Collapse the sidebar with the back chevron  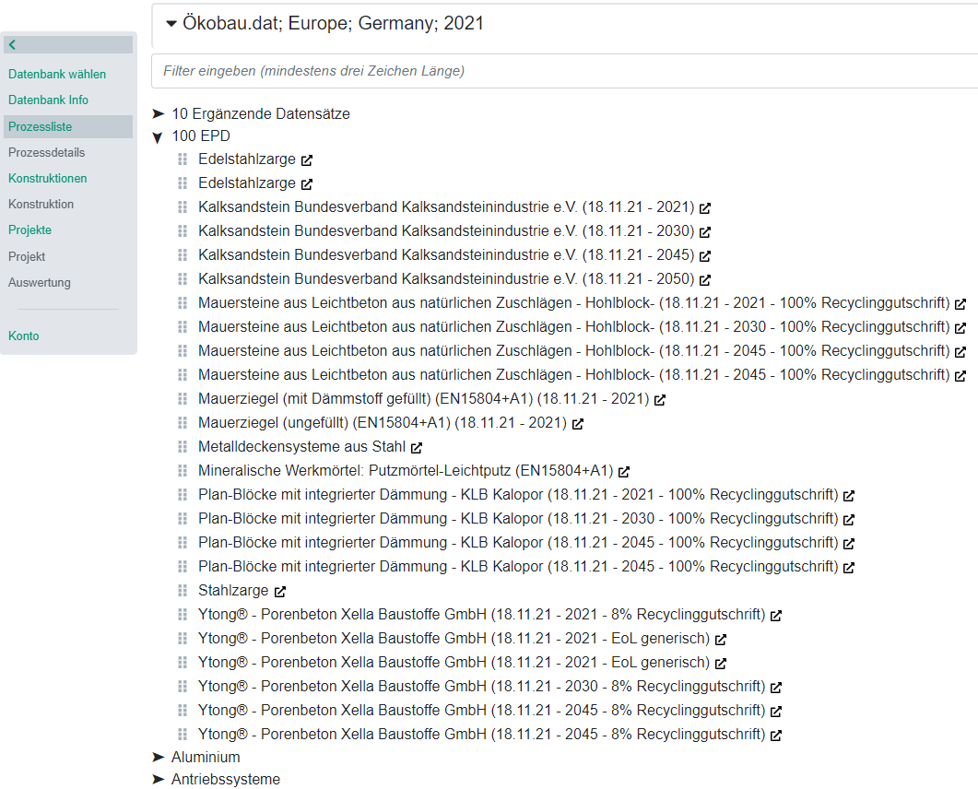pos(68,44)
